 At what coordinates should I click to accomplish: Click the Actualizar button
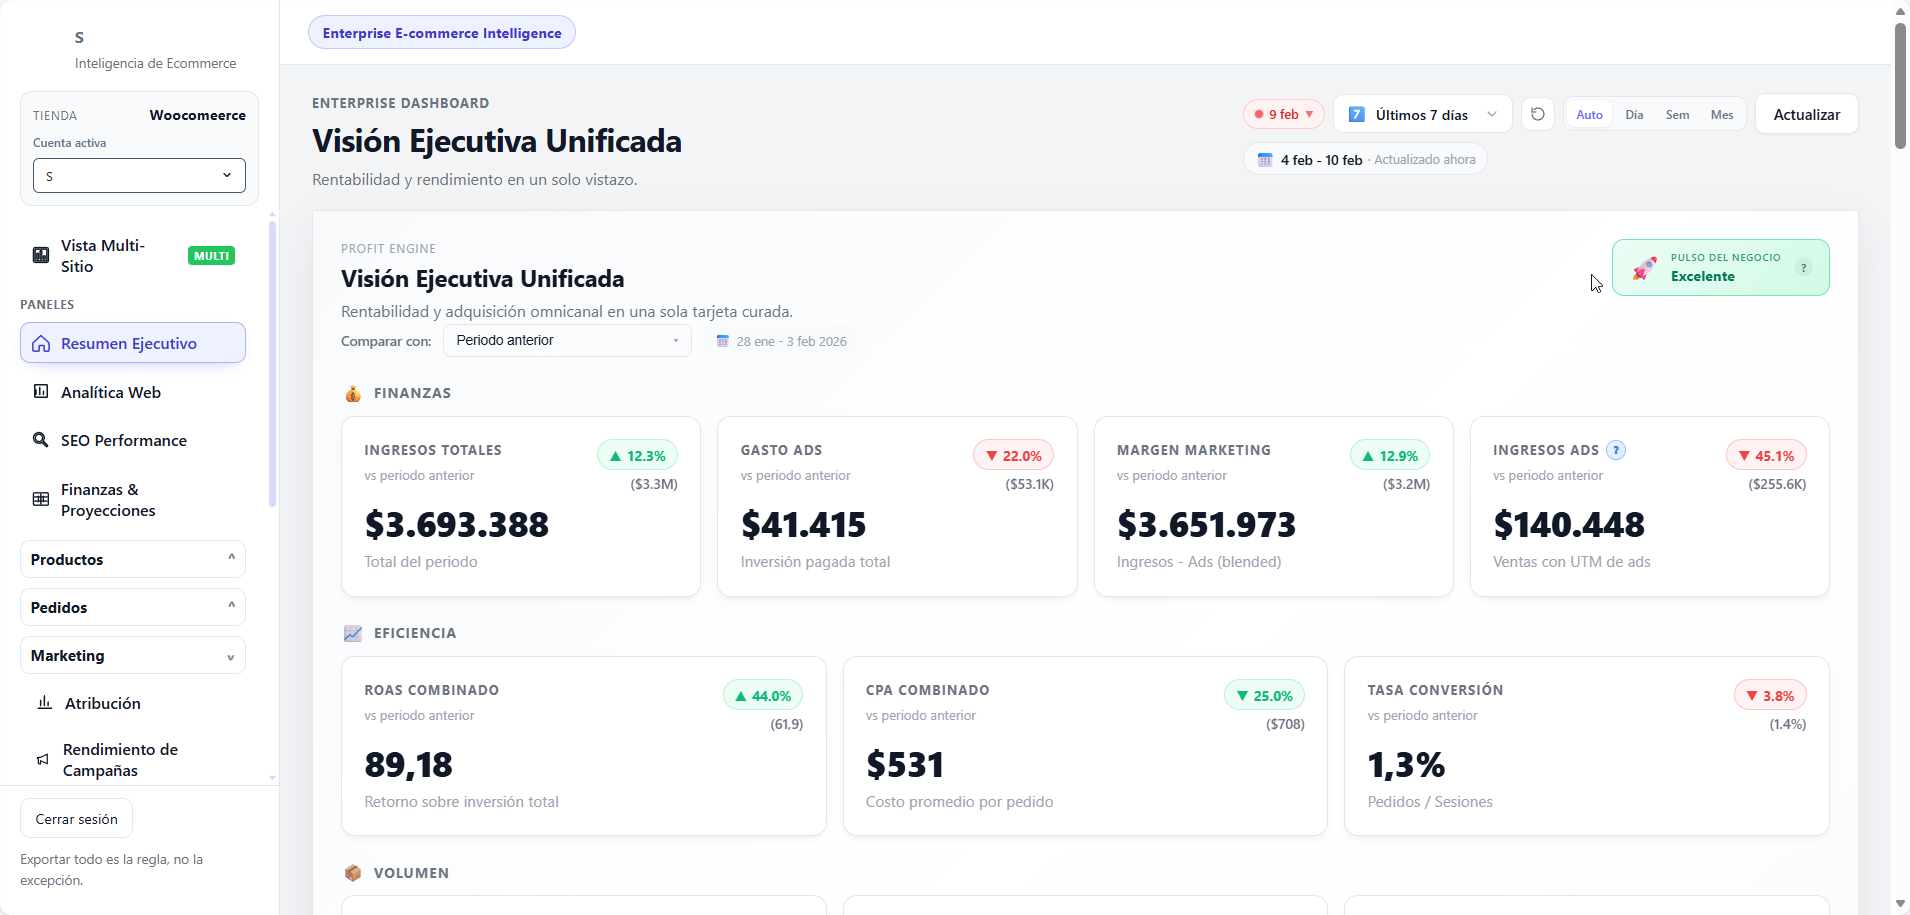pos(1806,114)
